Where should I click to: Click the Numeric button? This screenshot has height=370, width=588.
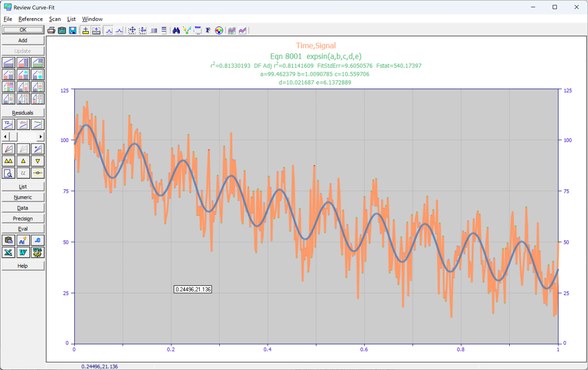(23, 197)
